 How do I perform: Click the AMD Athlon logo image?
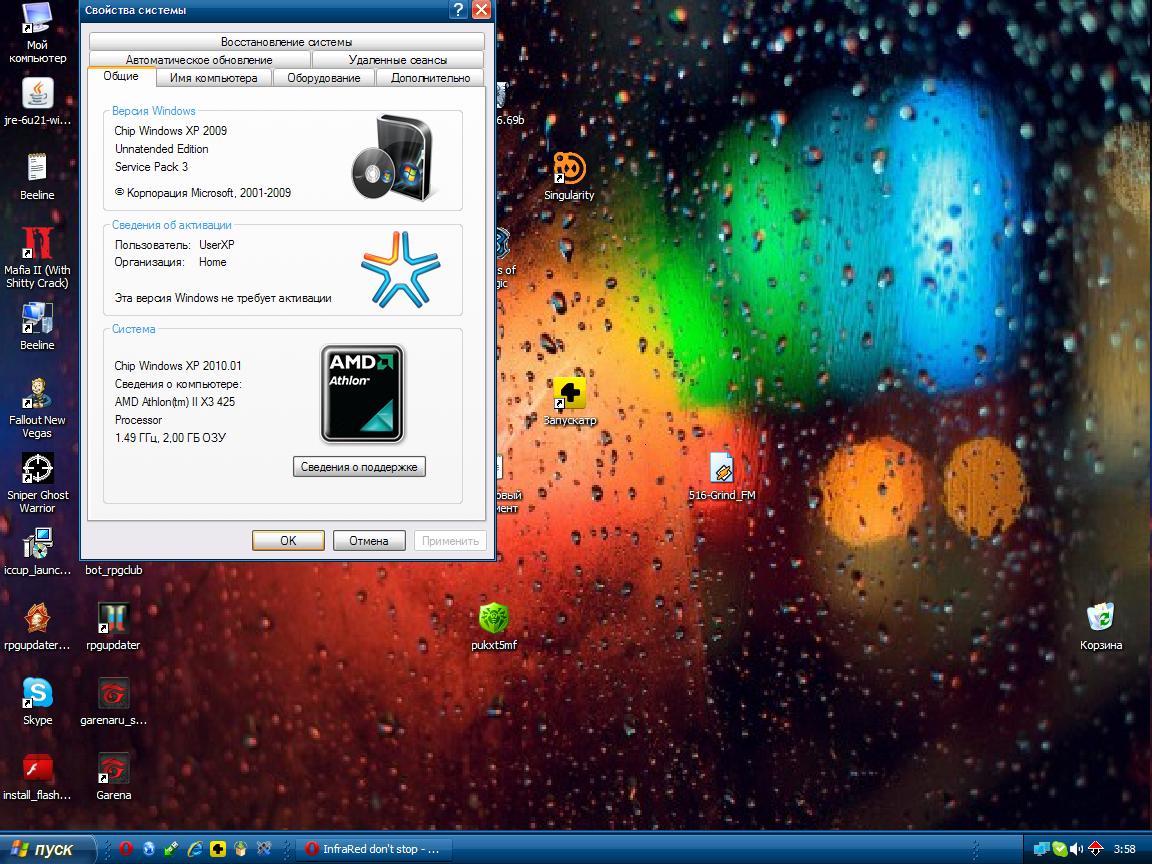click(362, 394)
